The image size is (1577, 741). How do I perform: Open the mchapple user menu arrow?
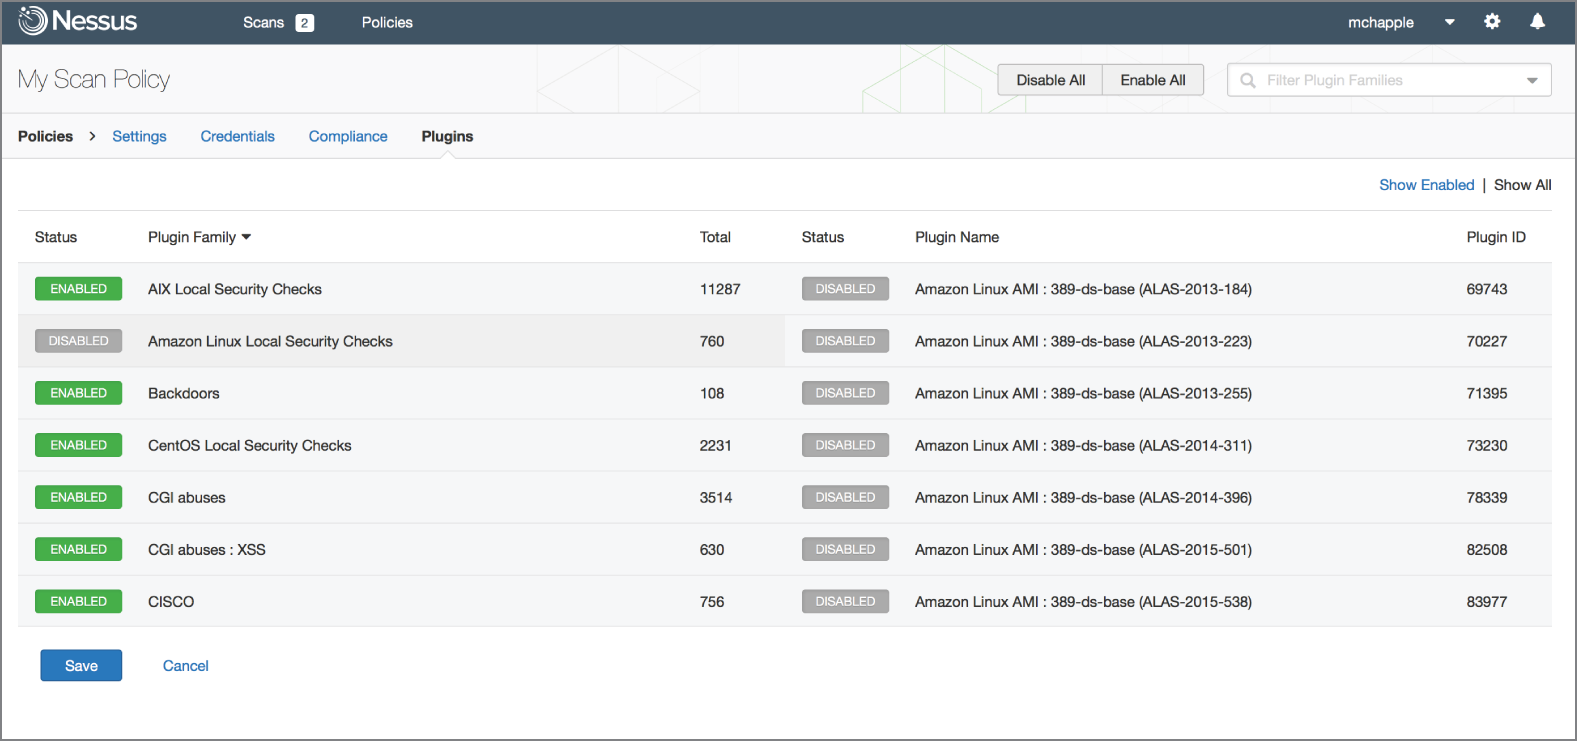pos(1449,22)
